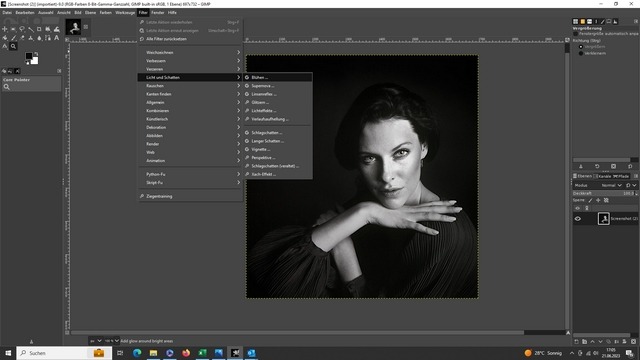
Task: Choose Lichteffekte filter entry
Action: 278,111
